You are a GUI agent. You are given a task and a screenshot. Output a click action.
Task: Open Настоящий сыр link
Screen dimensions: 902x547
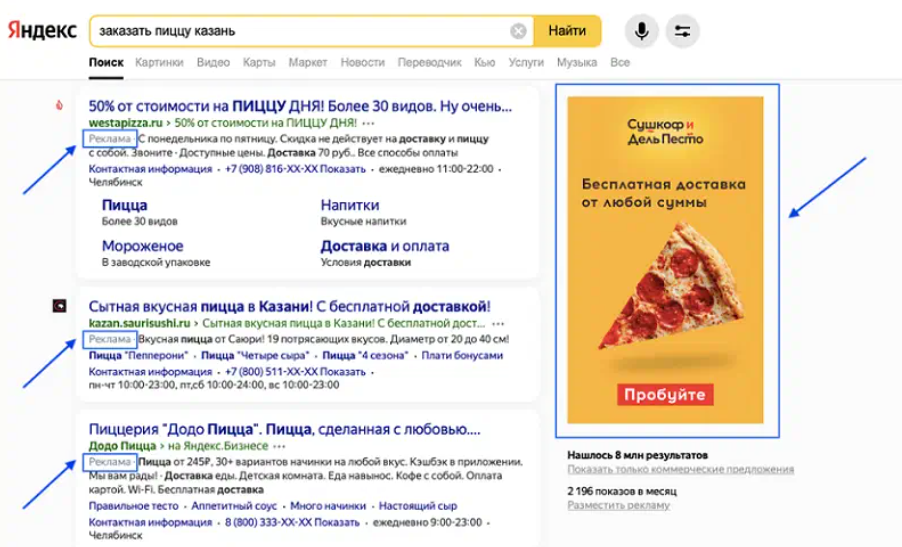pyautogui.click(x=418, y=506)
